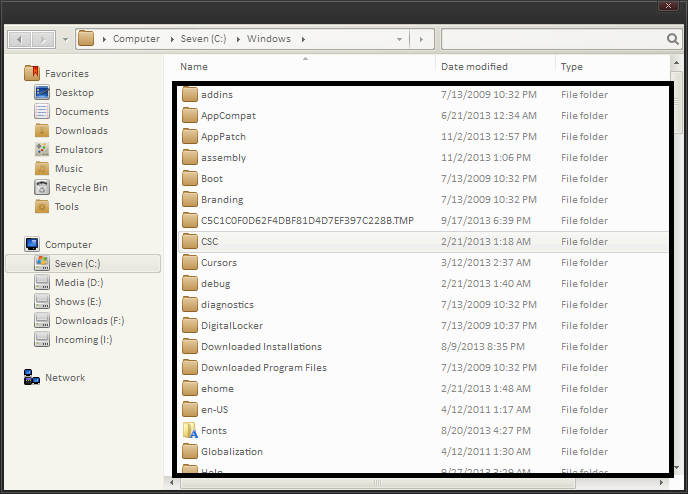Viewport: 688px width, 494px height.
Task: Open the recent locations dropdown arrow
Action: coord(65,39)
